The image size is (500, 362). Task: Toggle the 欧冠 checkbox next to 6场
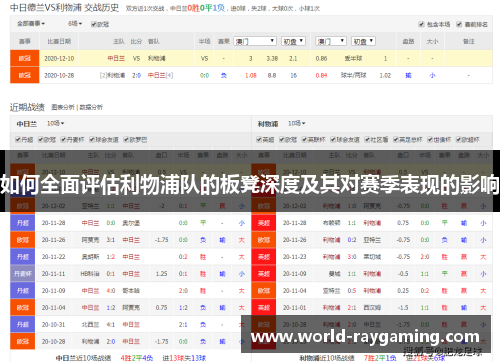point(94,24)
